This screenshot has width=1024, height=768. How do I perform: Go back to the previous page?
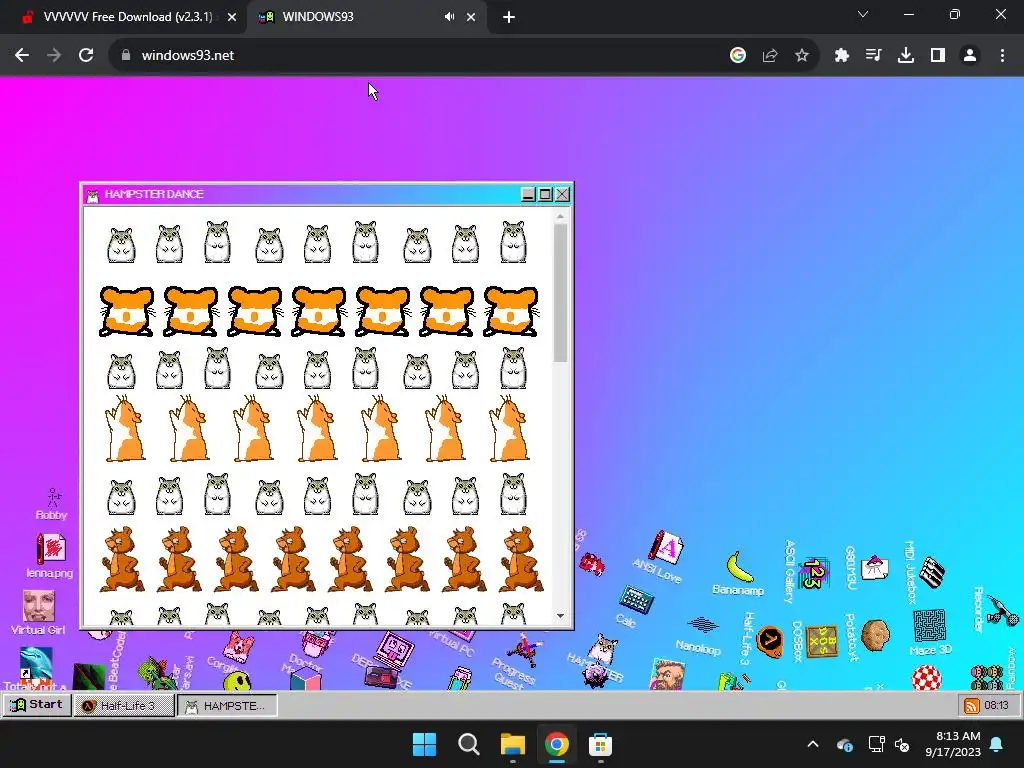coord(22,56)
